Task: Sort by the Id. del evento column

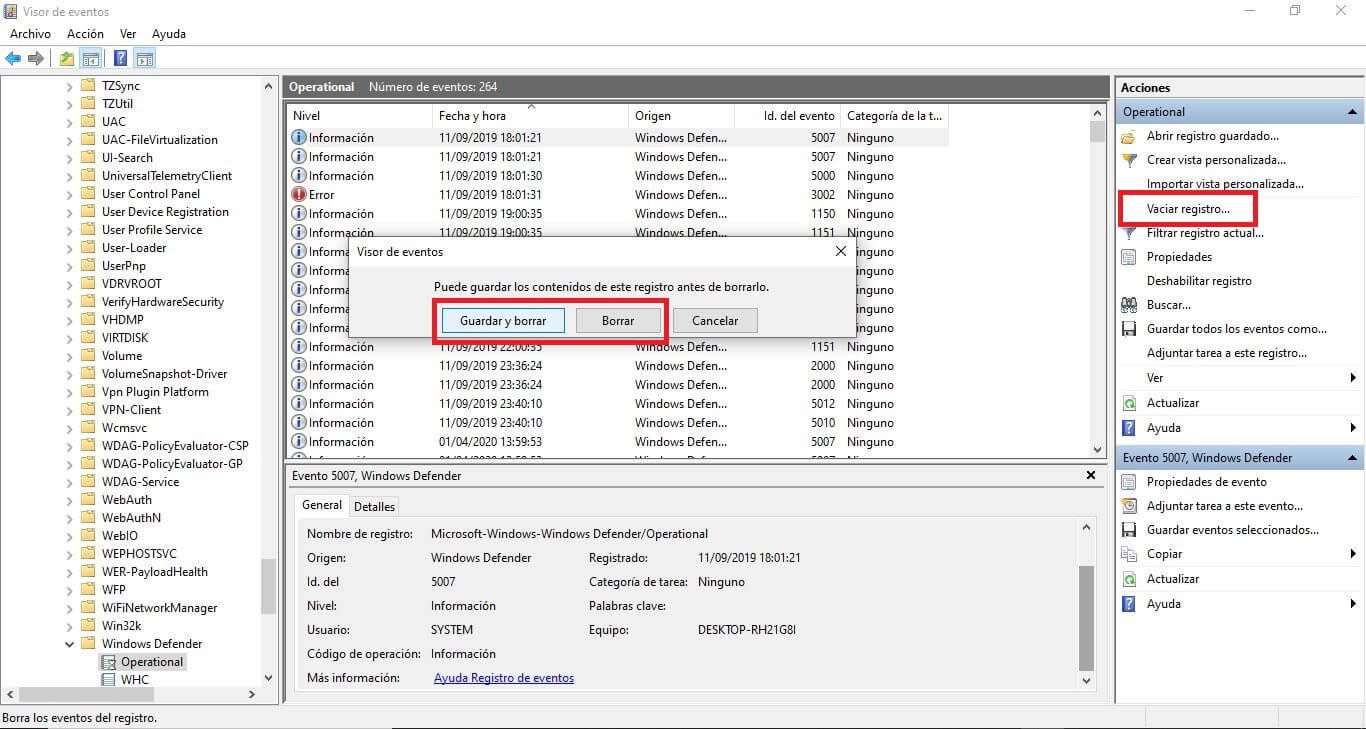Action: pos(787,116)
